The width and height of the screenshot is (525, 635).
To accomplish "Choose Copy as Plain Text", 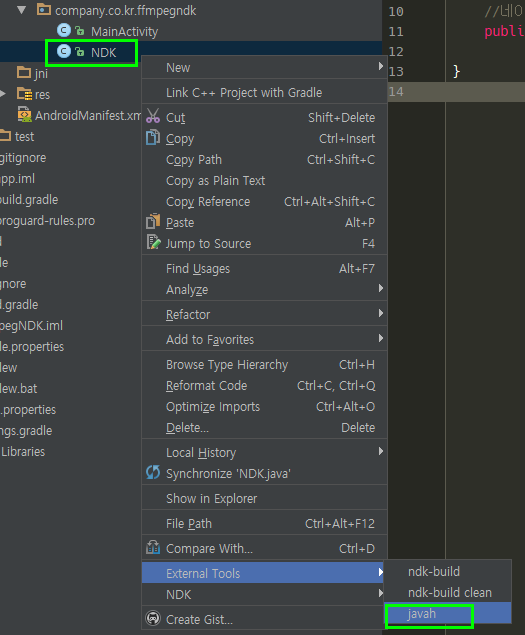I will (264, 181).
